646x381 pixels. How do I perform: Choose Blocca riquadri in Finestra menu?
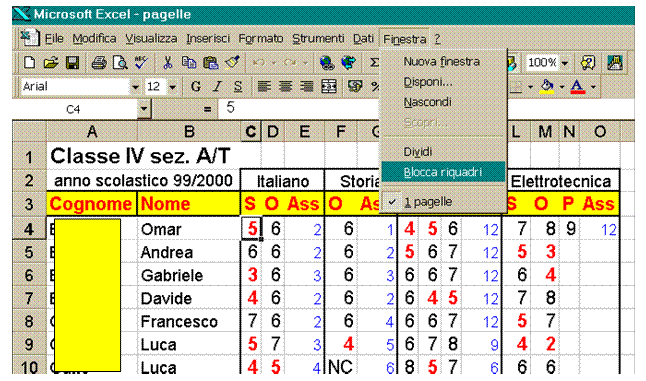[443, 172]
